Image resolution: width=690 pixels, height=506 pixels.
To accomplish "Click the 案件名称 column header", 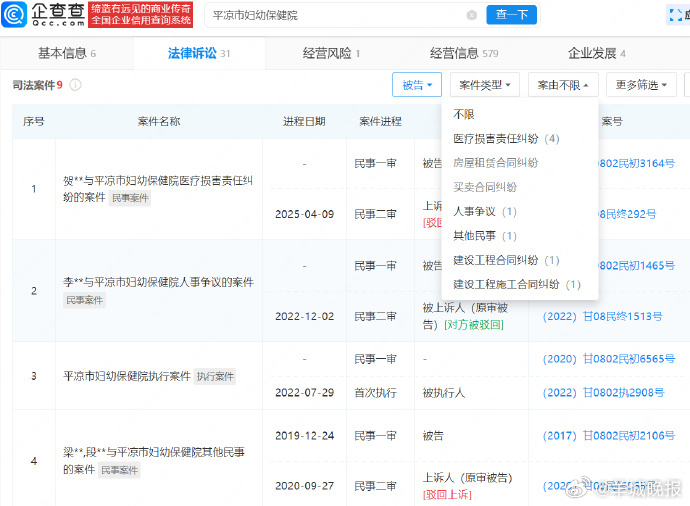I will (x=159, y=121).
